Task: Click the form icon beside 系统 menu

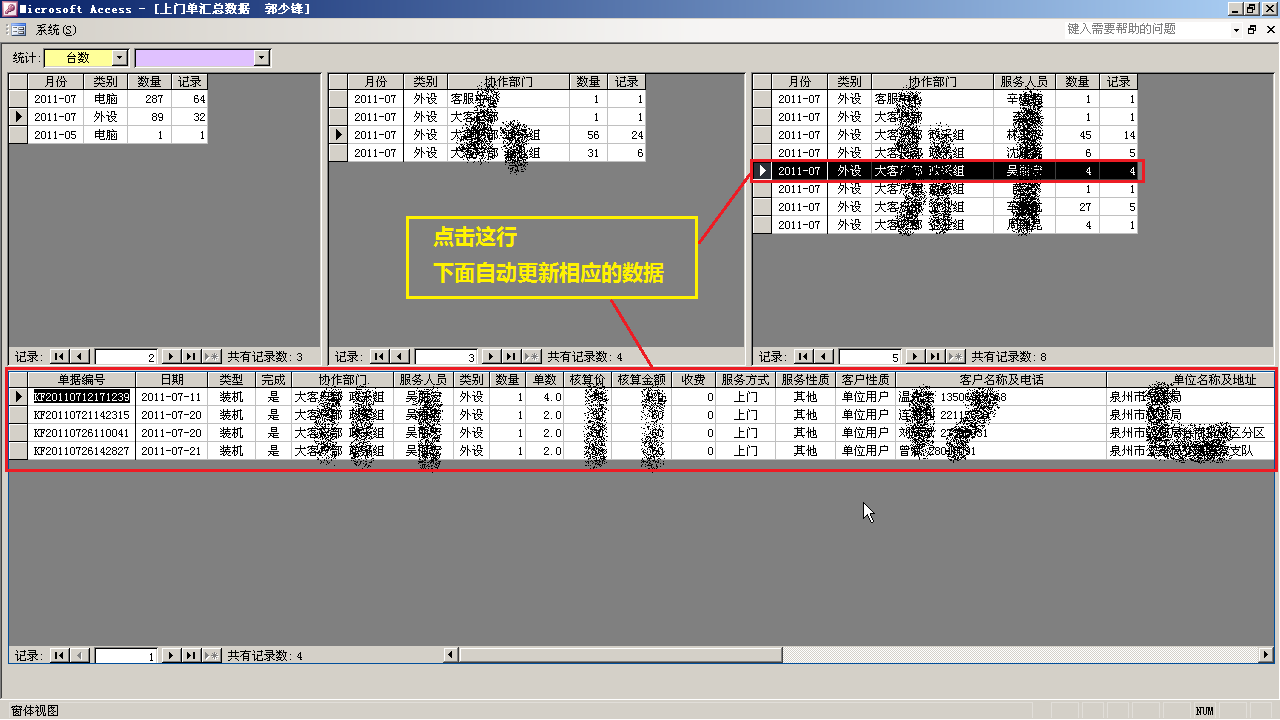Action: pyautogui.click(x=18, y=30)
